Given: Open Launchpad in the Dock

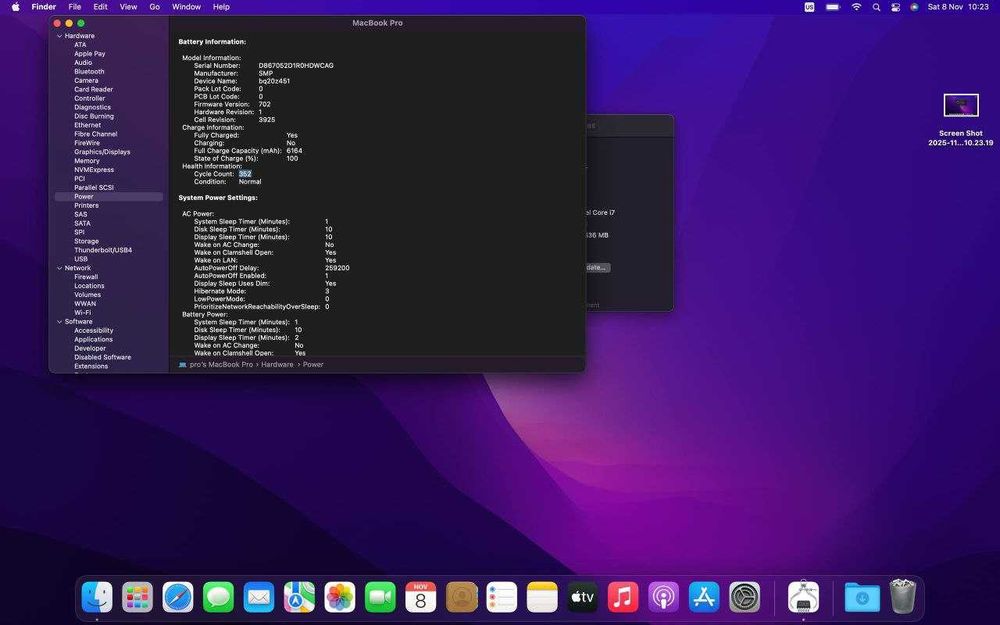Looking at the screenshot, I should point(138,598).
